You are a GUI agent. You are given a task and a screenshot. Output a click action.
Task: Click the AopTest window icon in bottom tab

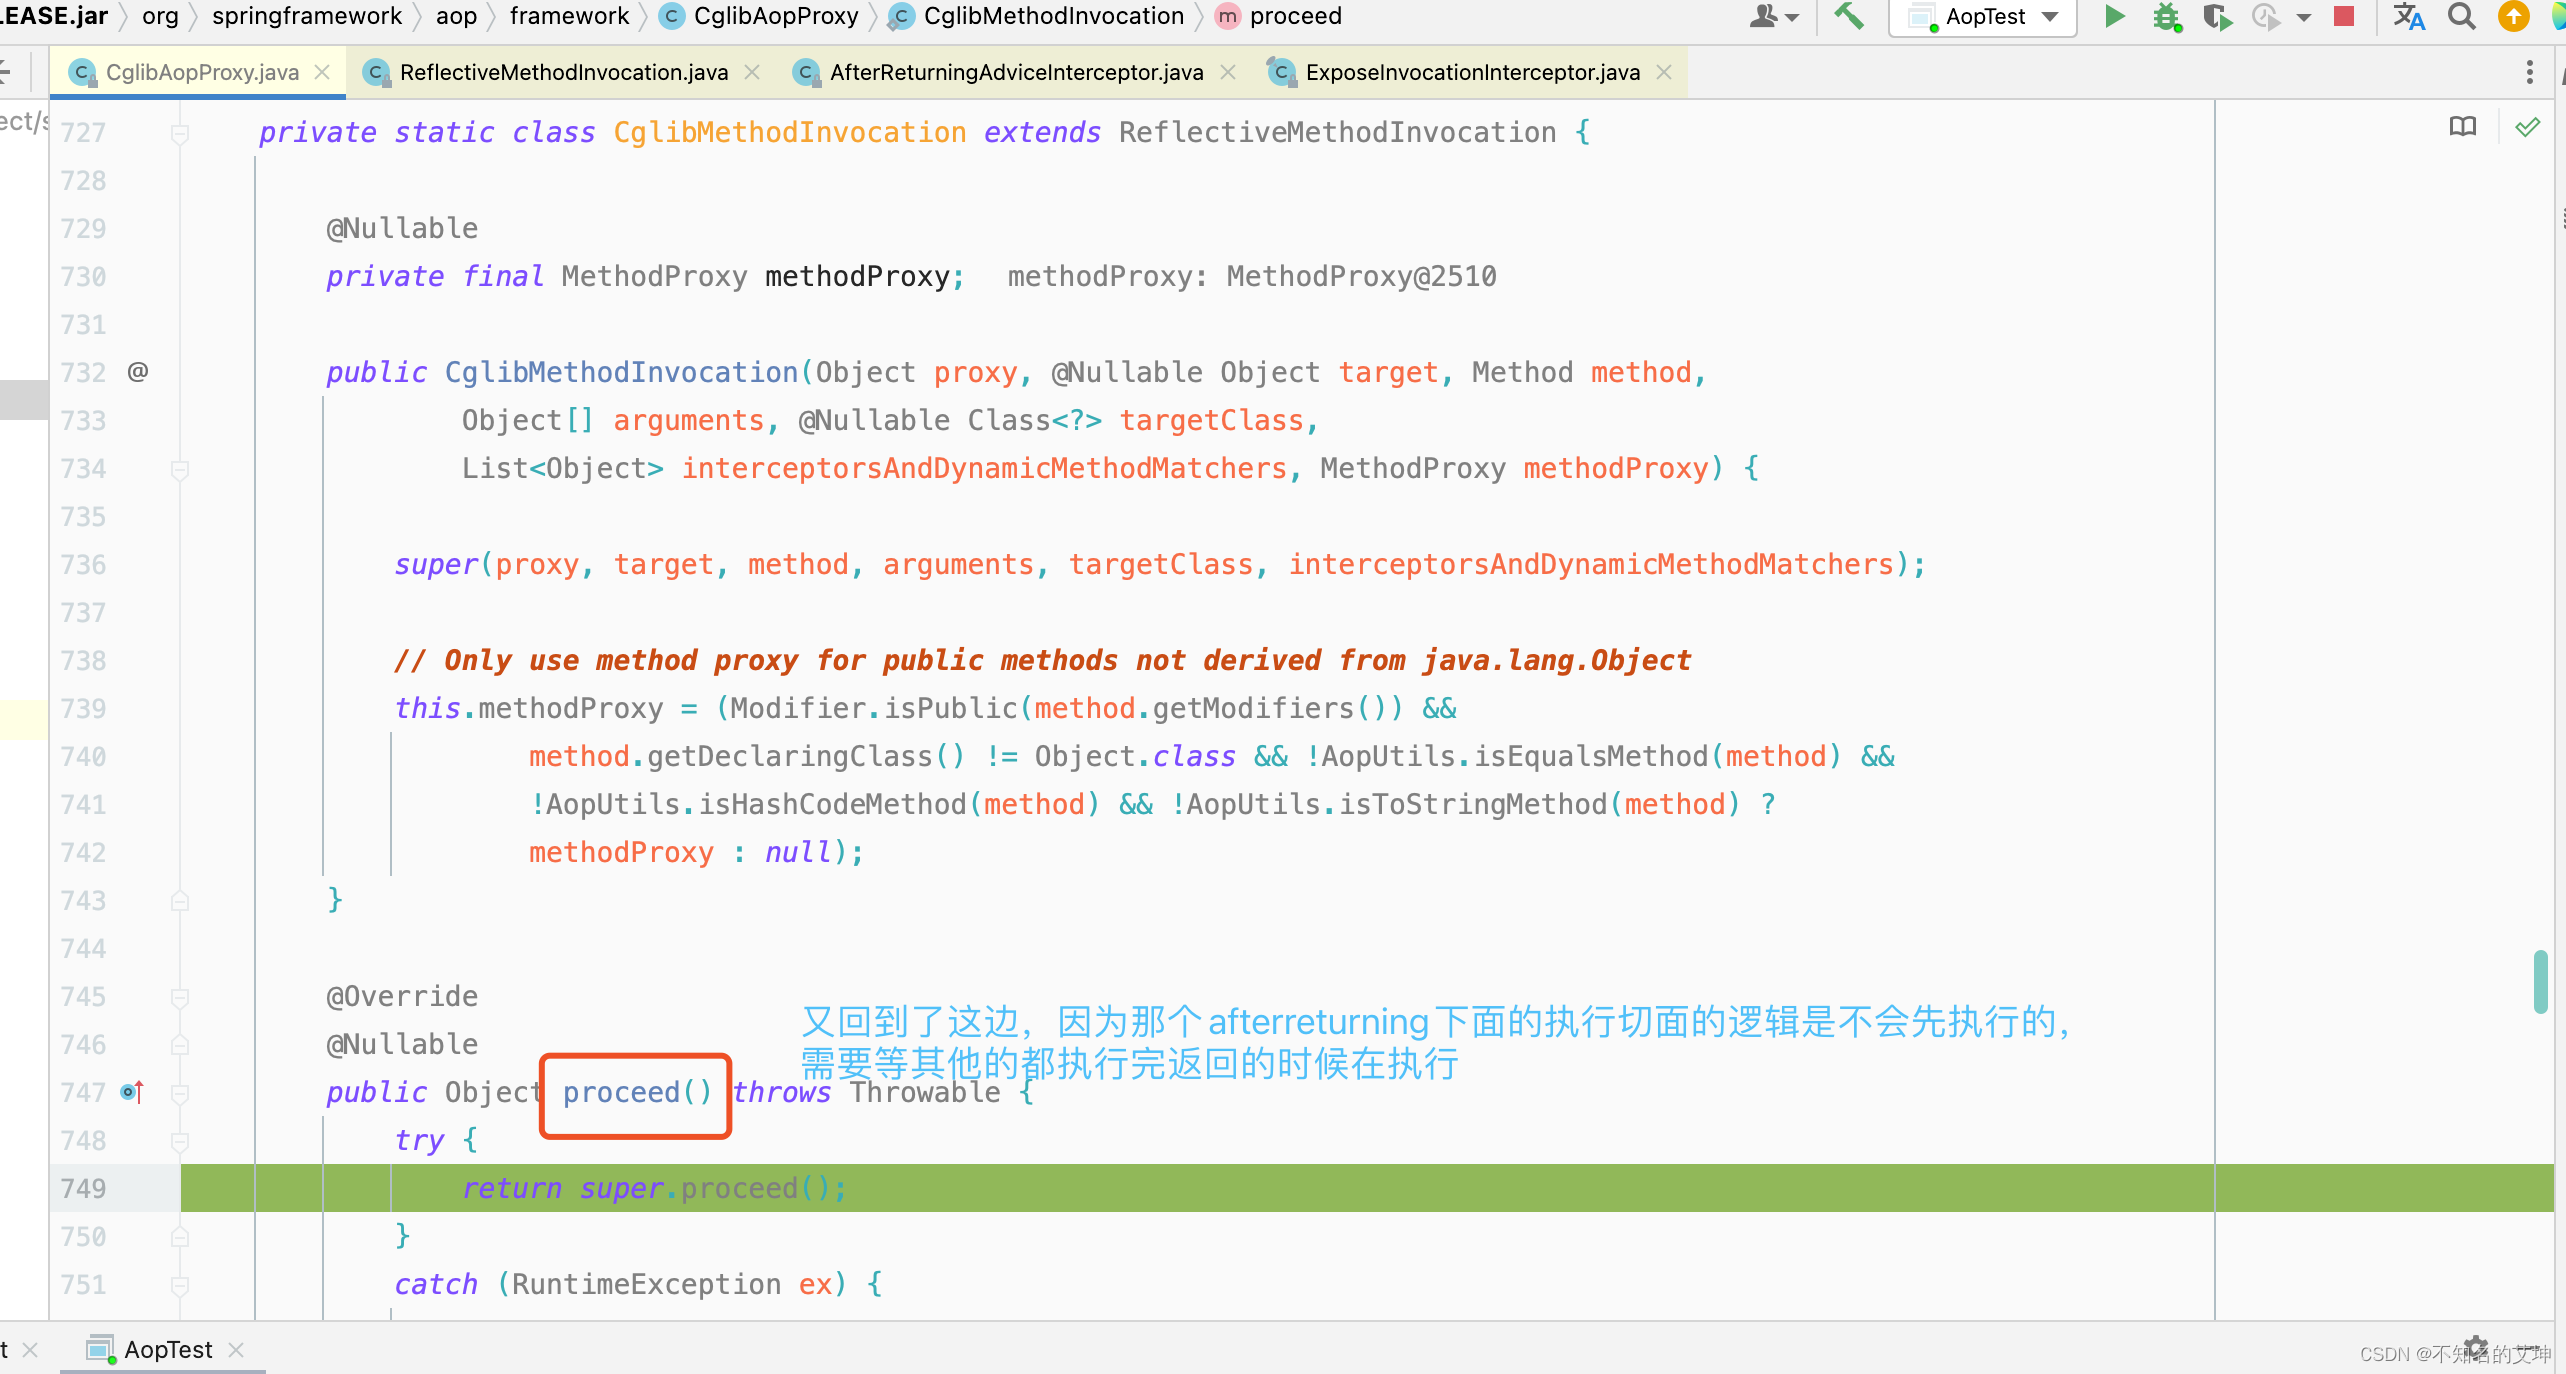[x=100, y=1350]
